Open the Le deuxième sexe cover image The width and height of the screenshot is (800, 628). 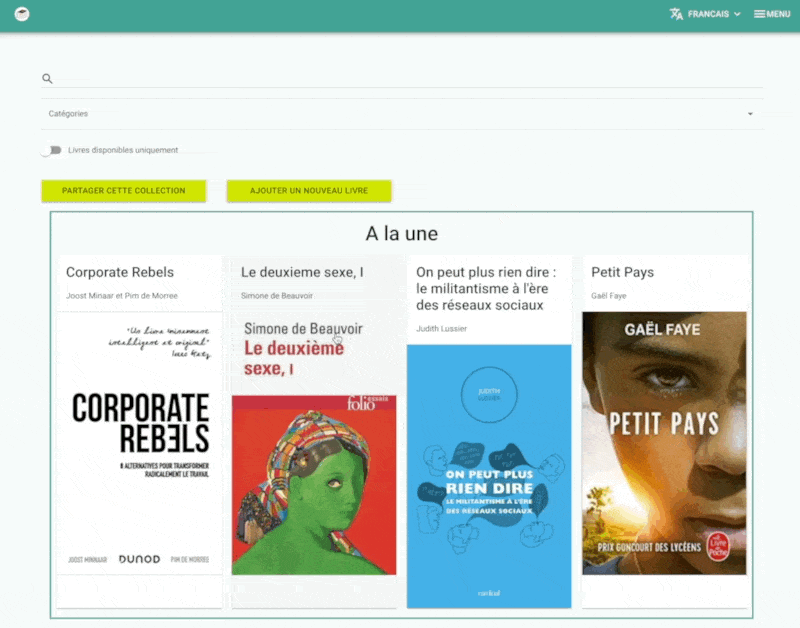(x=314, y=445)
